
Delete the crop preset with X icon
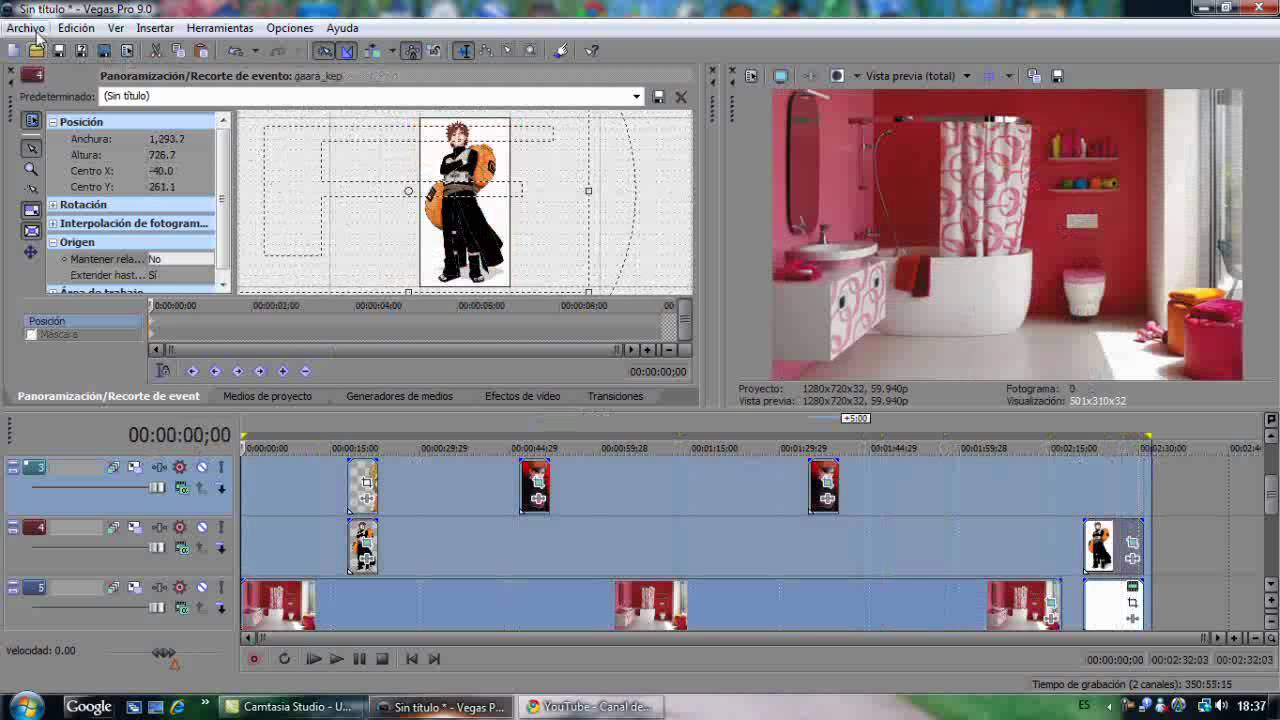click(x=681, y=97)
